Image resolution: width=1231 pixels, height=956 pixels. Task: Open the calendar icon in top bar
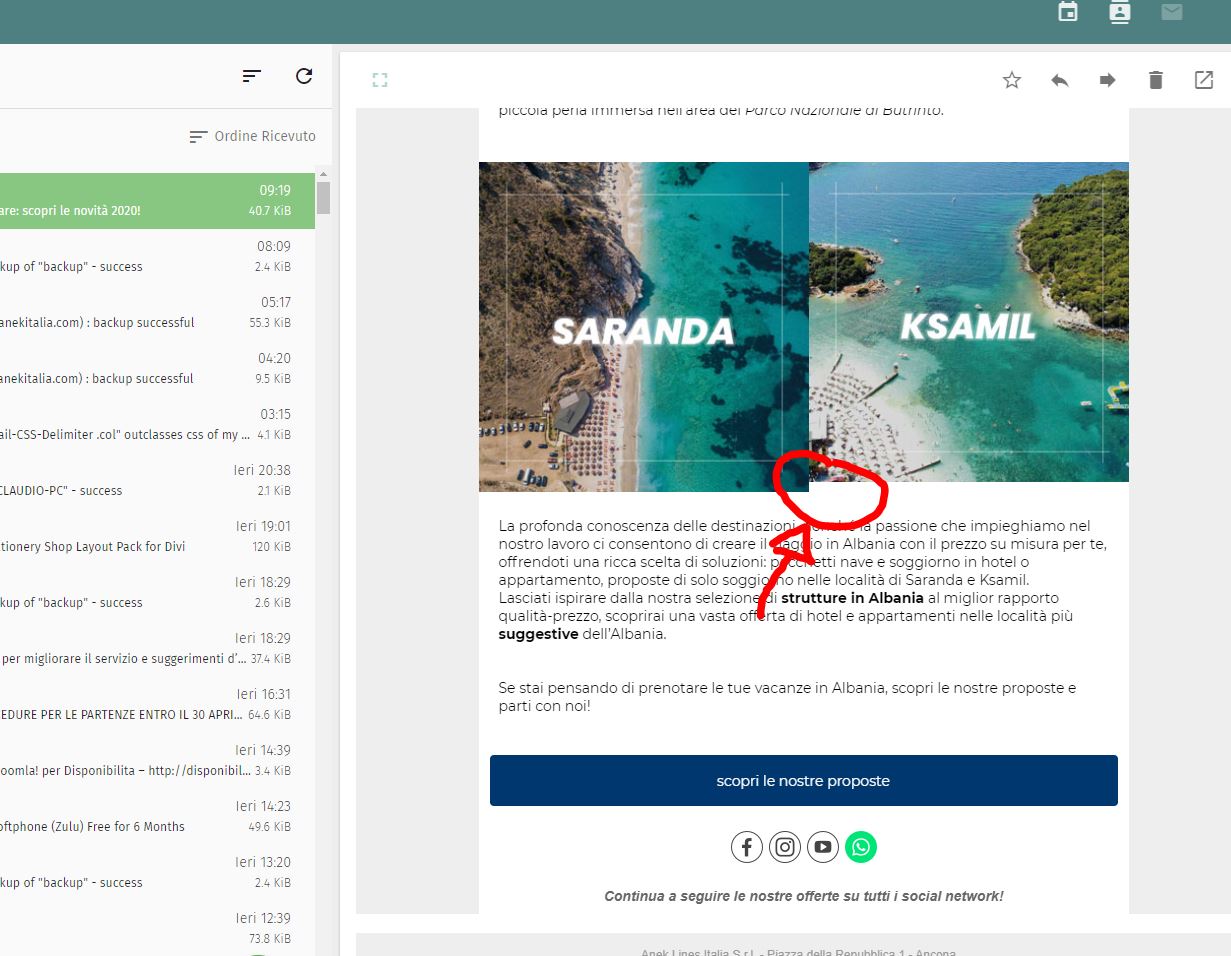point(1068,12)
